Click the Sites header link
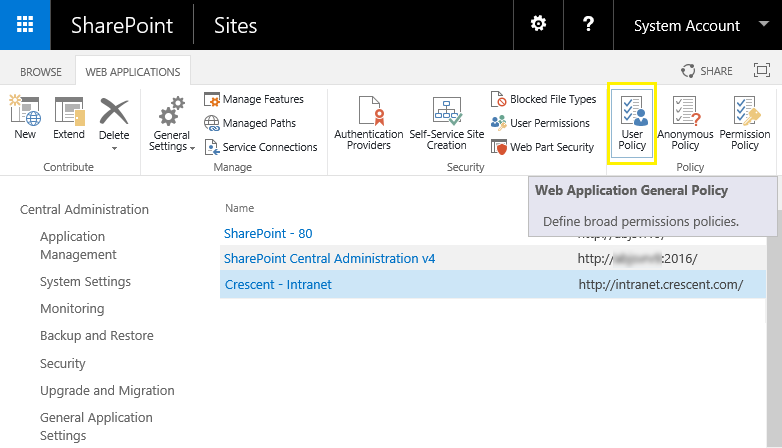Image resolution: width=782 pixels, height=448 pixels. coord(235,25)
